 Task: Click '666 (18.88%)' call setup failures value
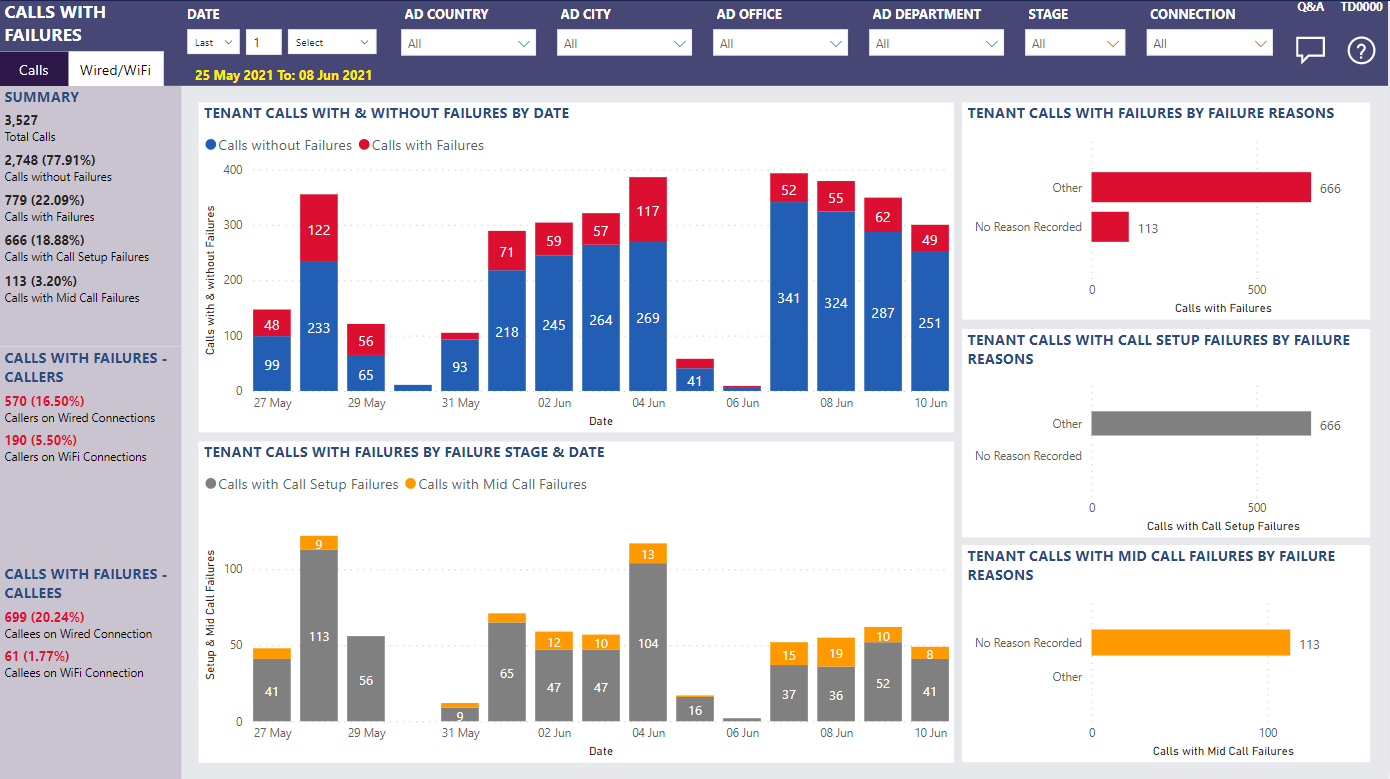pos(44,240)
